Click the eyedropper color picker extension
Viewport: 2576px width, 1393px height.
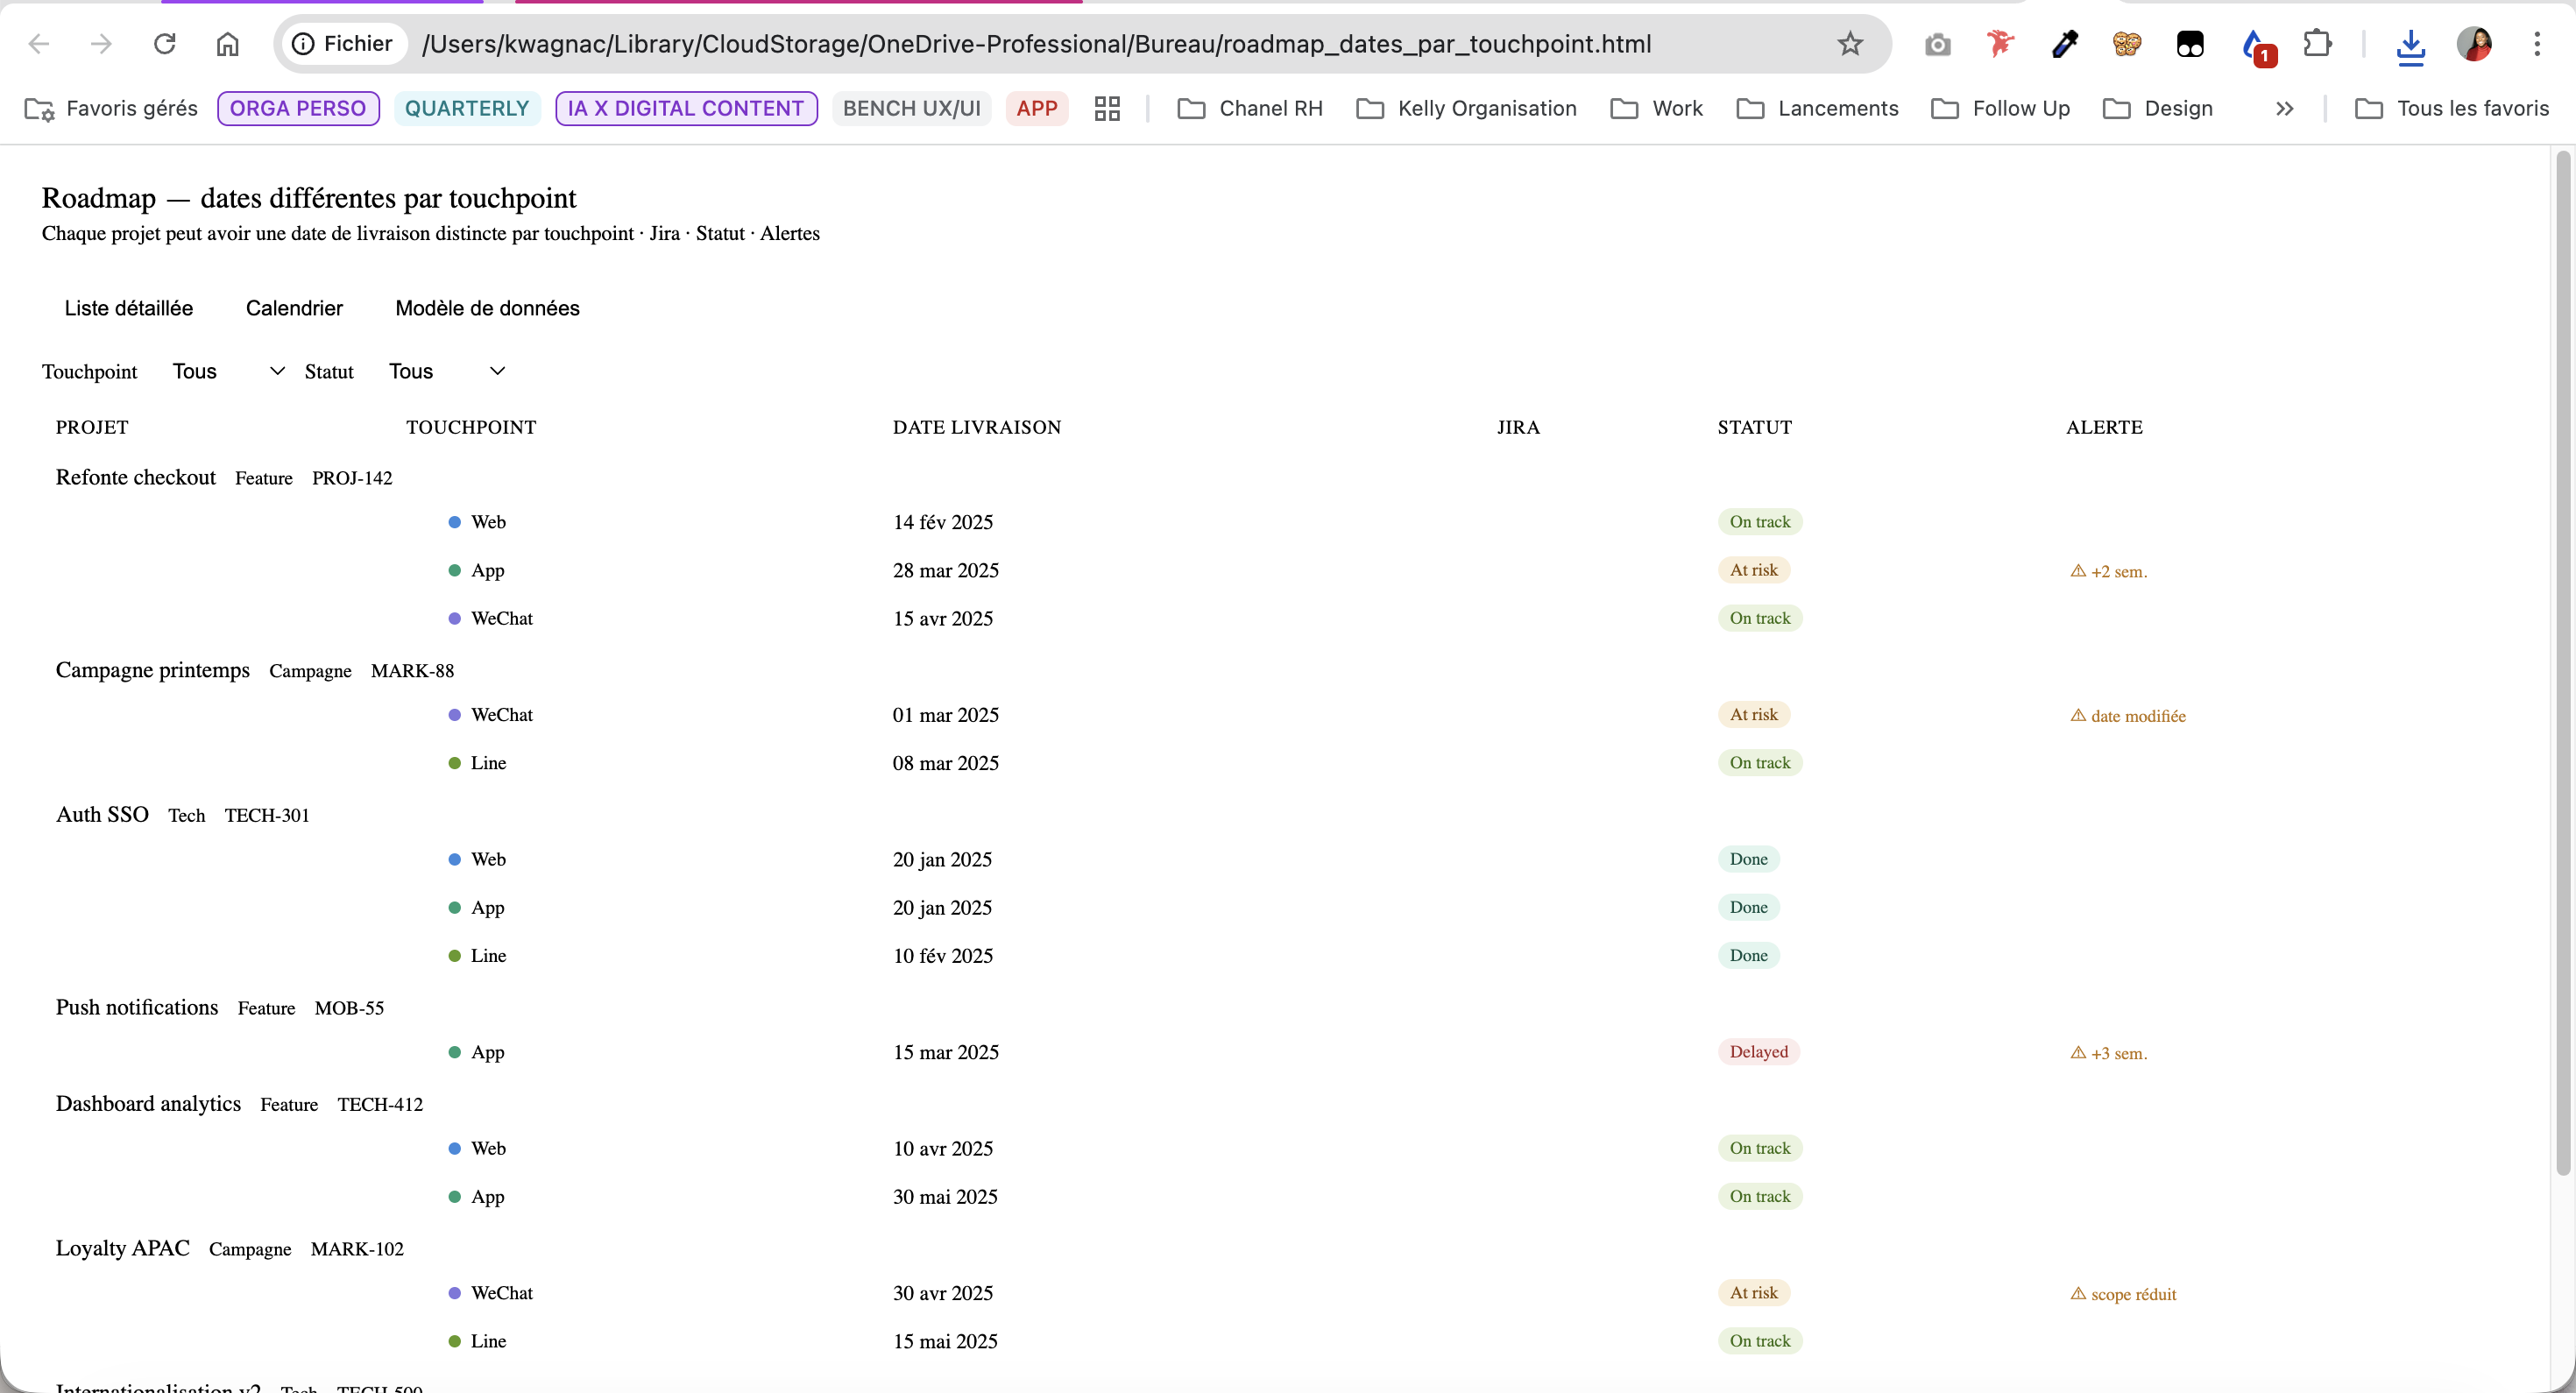coord(2064,44)
